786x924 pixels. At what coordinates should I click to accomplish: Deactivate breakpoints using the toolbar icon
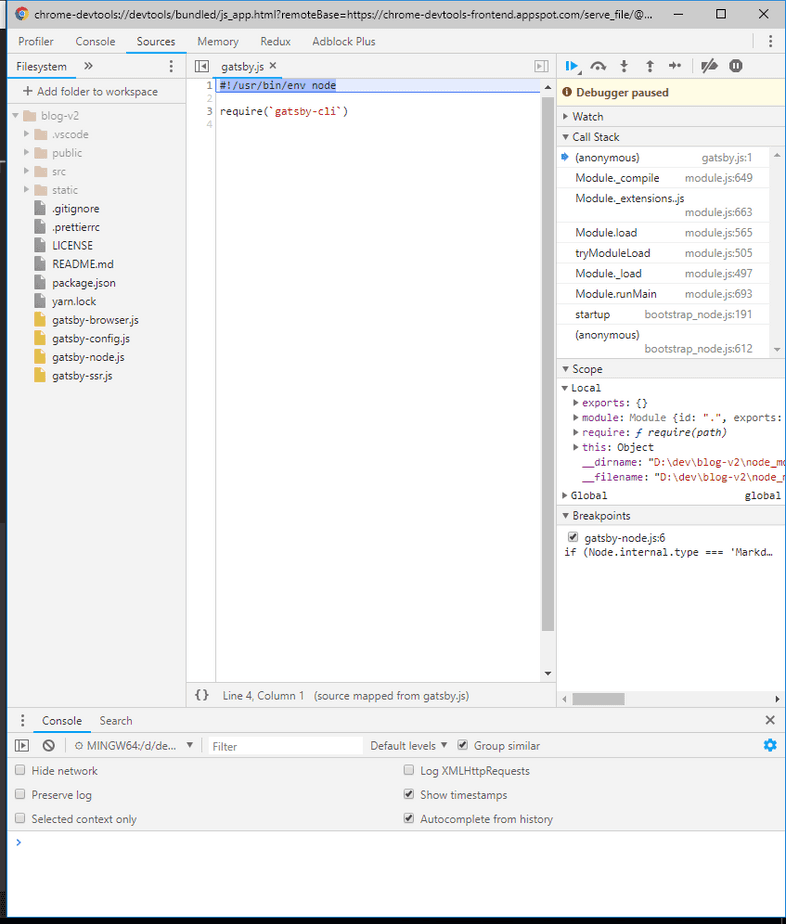point(709,66)
